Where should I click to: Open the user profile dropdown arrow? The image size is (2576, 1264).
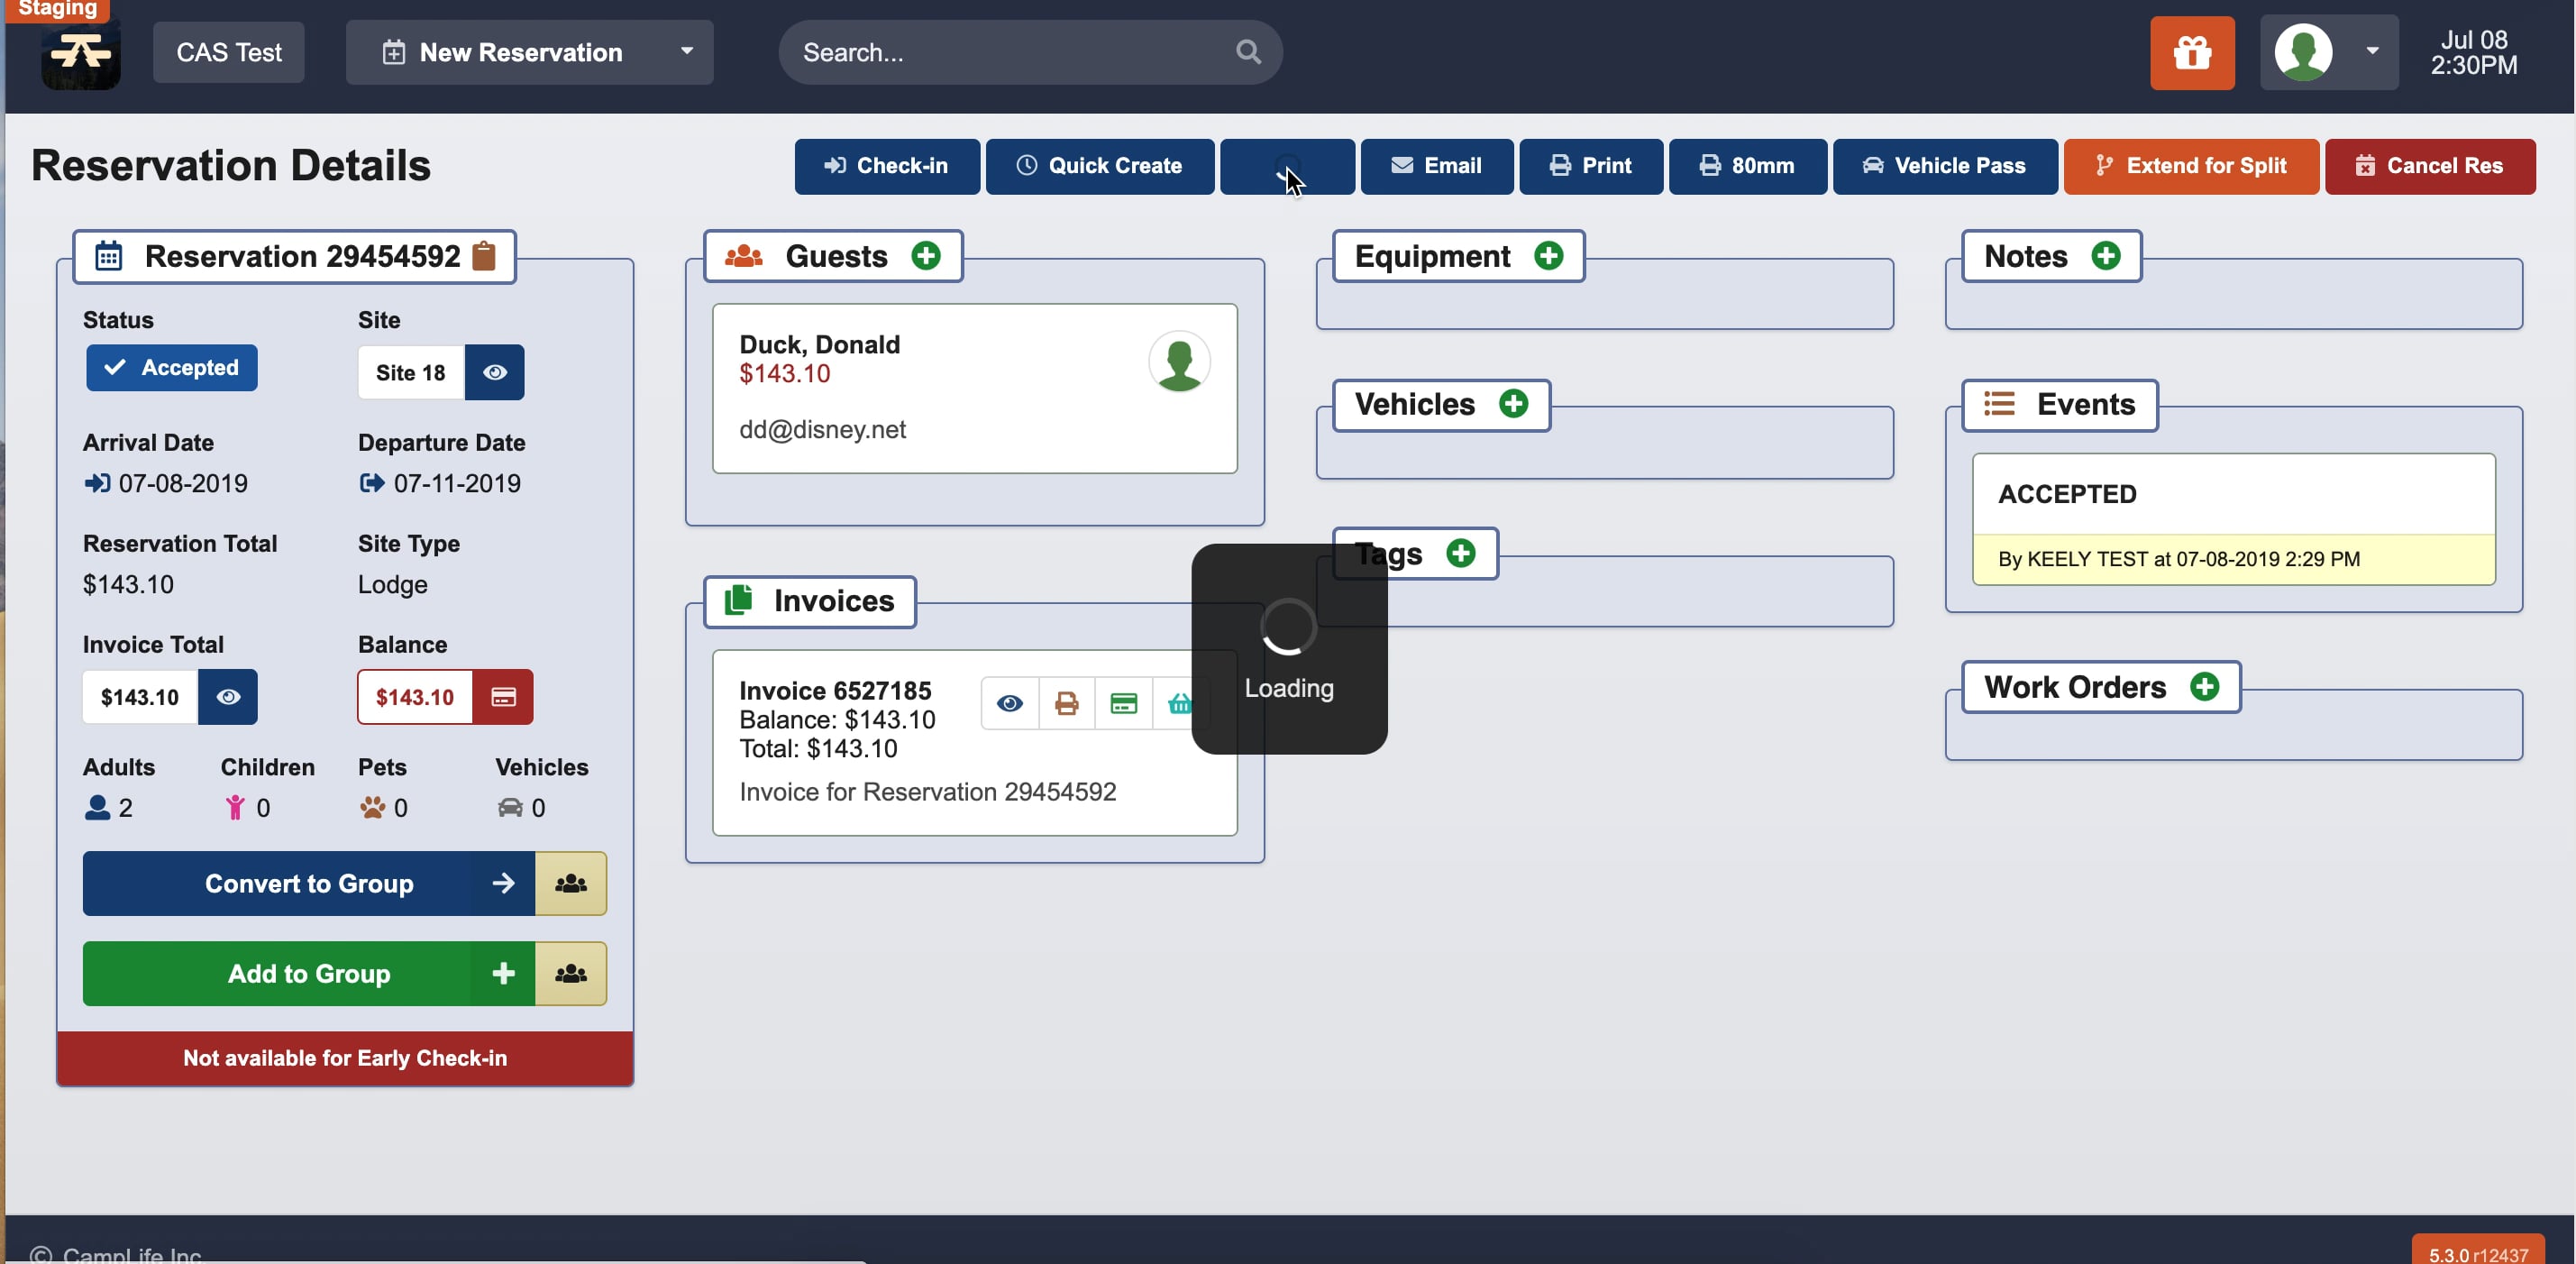(x=2372, y=52)
